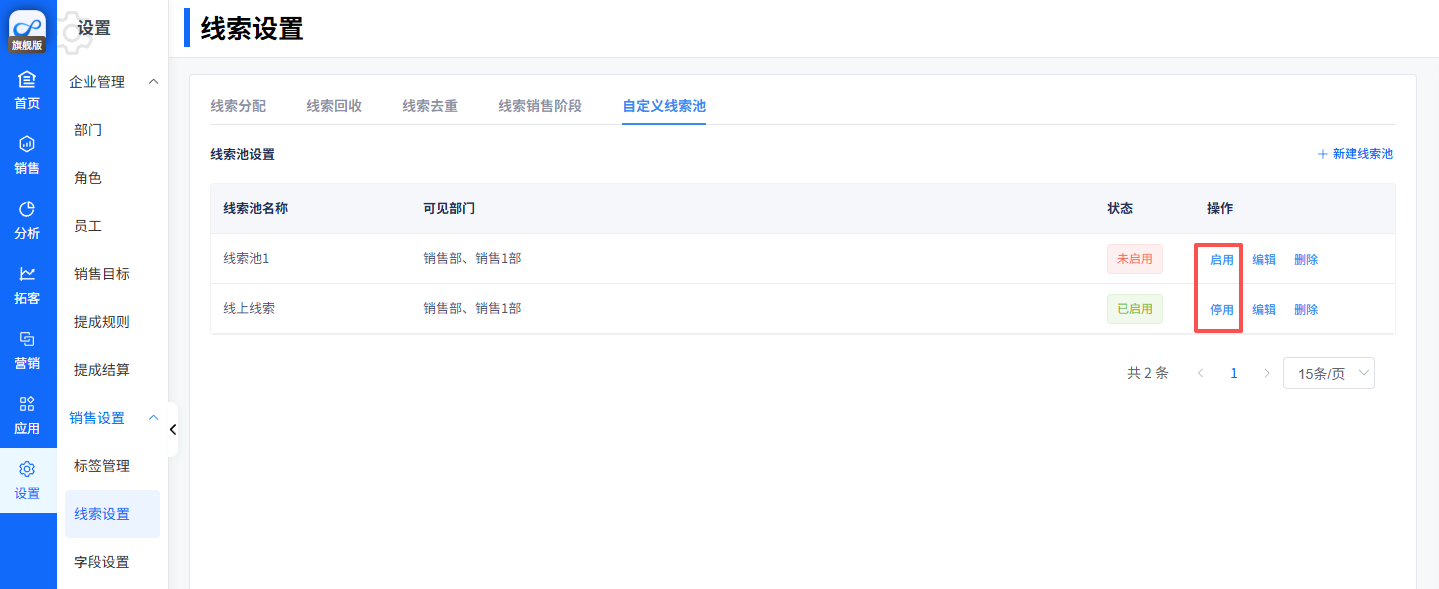This screenshot has height=589, width=1439.
Task: Delete the 线上线索 row
Action: [x=1305, y=310]
